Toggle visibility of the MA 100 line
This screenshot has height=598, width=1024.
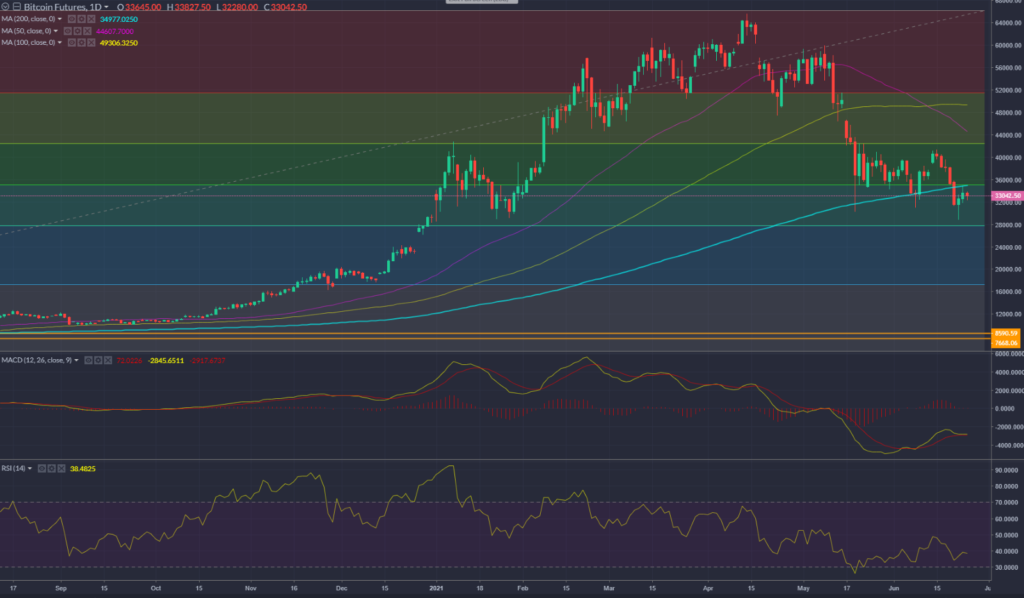[71, 43]
